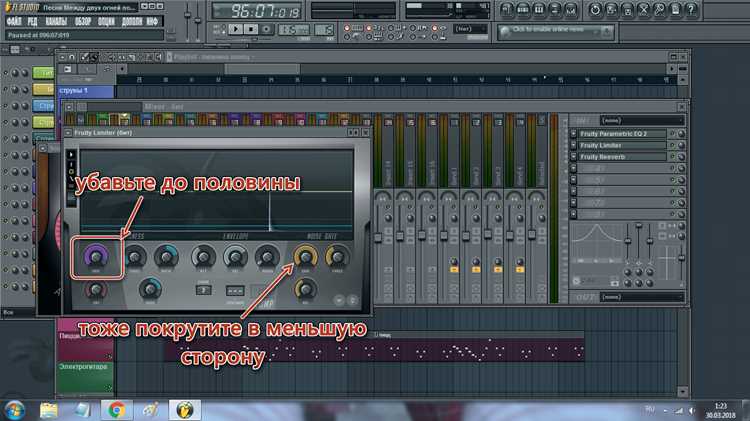The height and width of the screenshot is (421, 750).
Task: Open the ФАЙЛ menu
Action: point(14,22)
